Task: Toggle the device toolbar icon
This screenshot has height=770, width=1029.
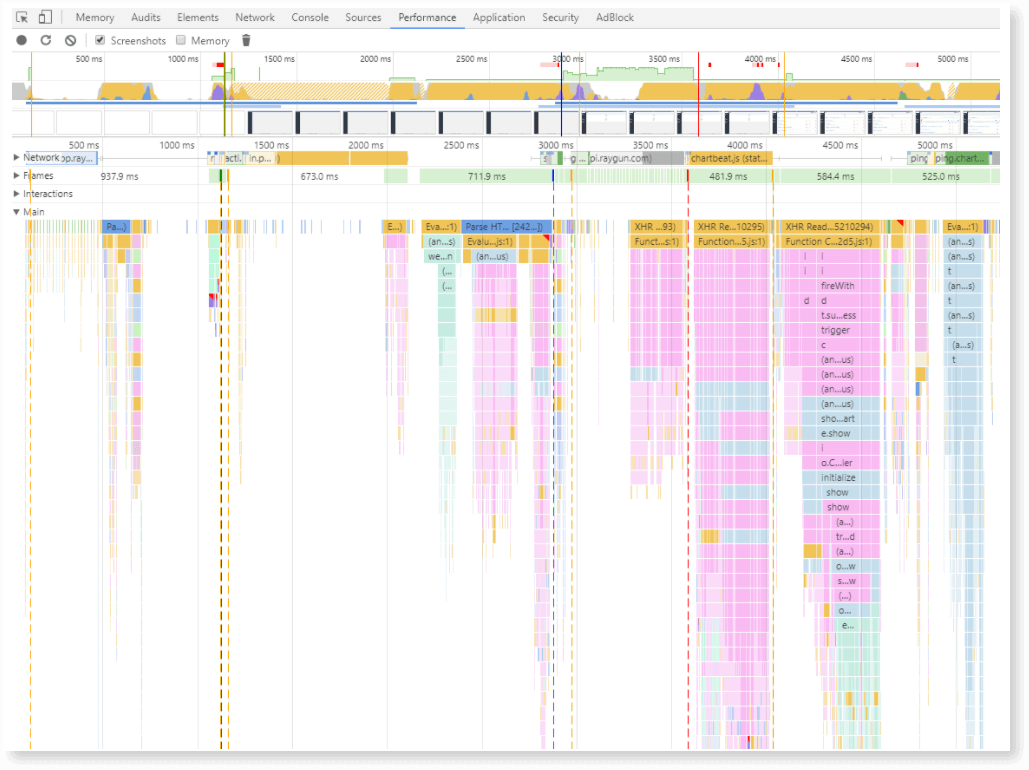Action: point(45,17)
